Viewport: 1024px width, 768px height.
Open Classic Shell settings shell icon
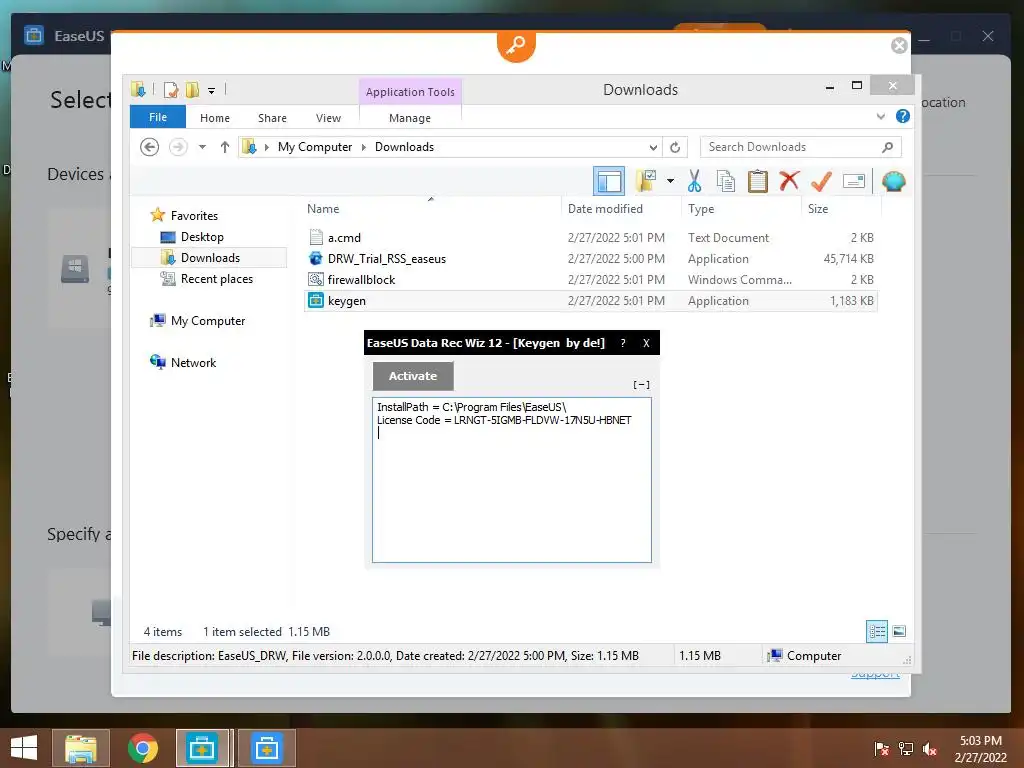[893, 181]
